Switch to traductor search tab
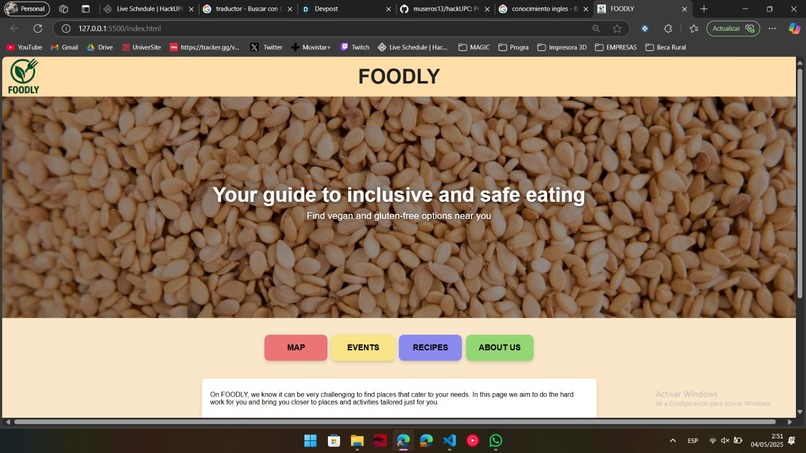The height and width of the screenshot is (453, 806). tap(248, 9)
